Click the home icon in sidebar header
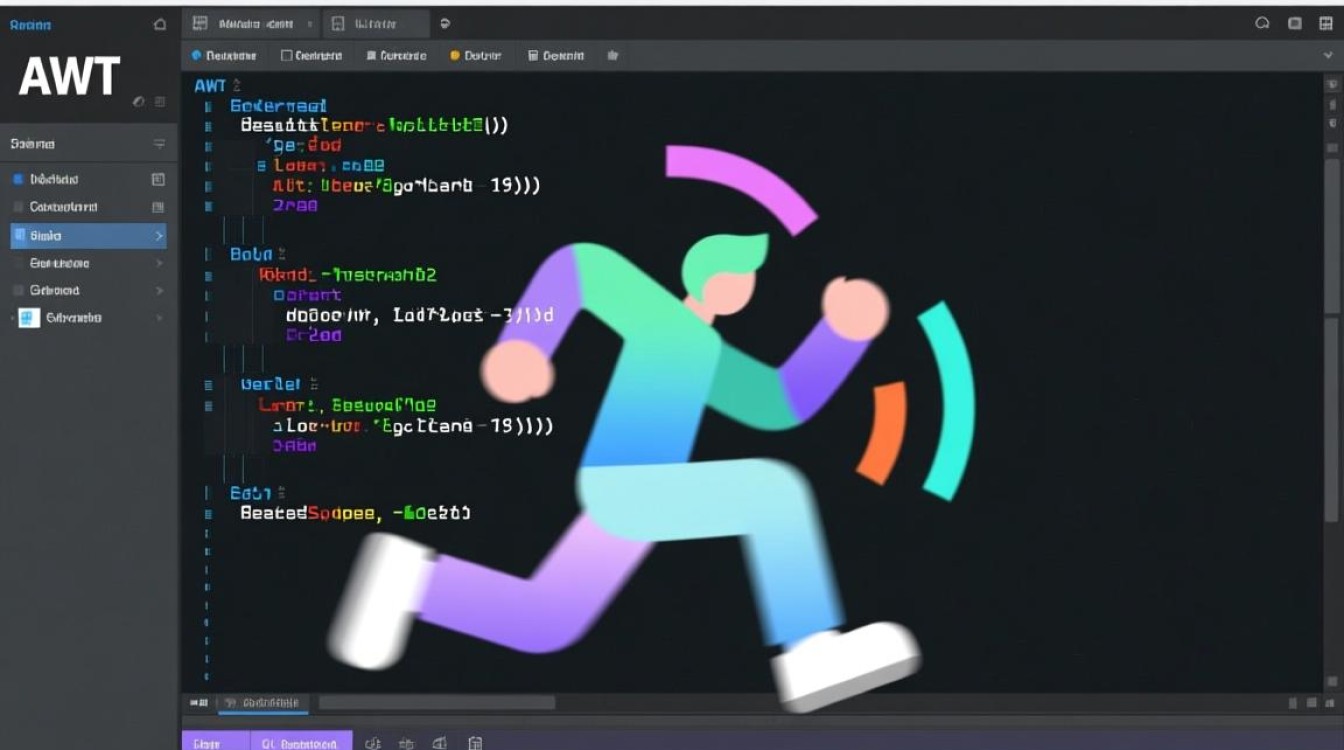The width and height of the screenshot is (1344, 750). point(158,23)
